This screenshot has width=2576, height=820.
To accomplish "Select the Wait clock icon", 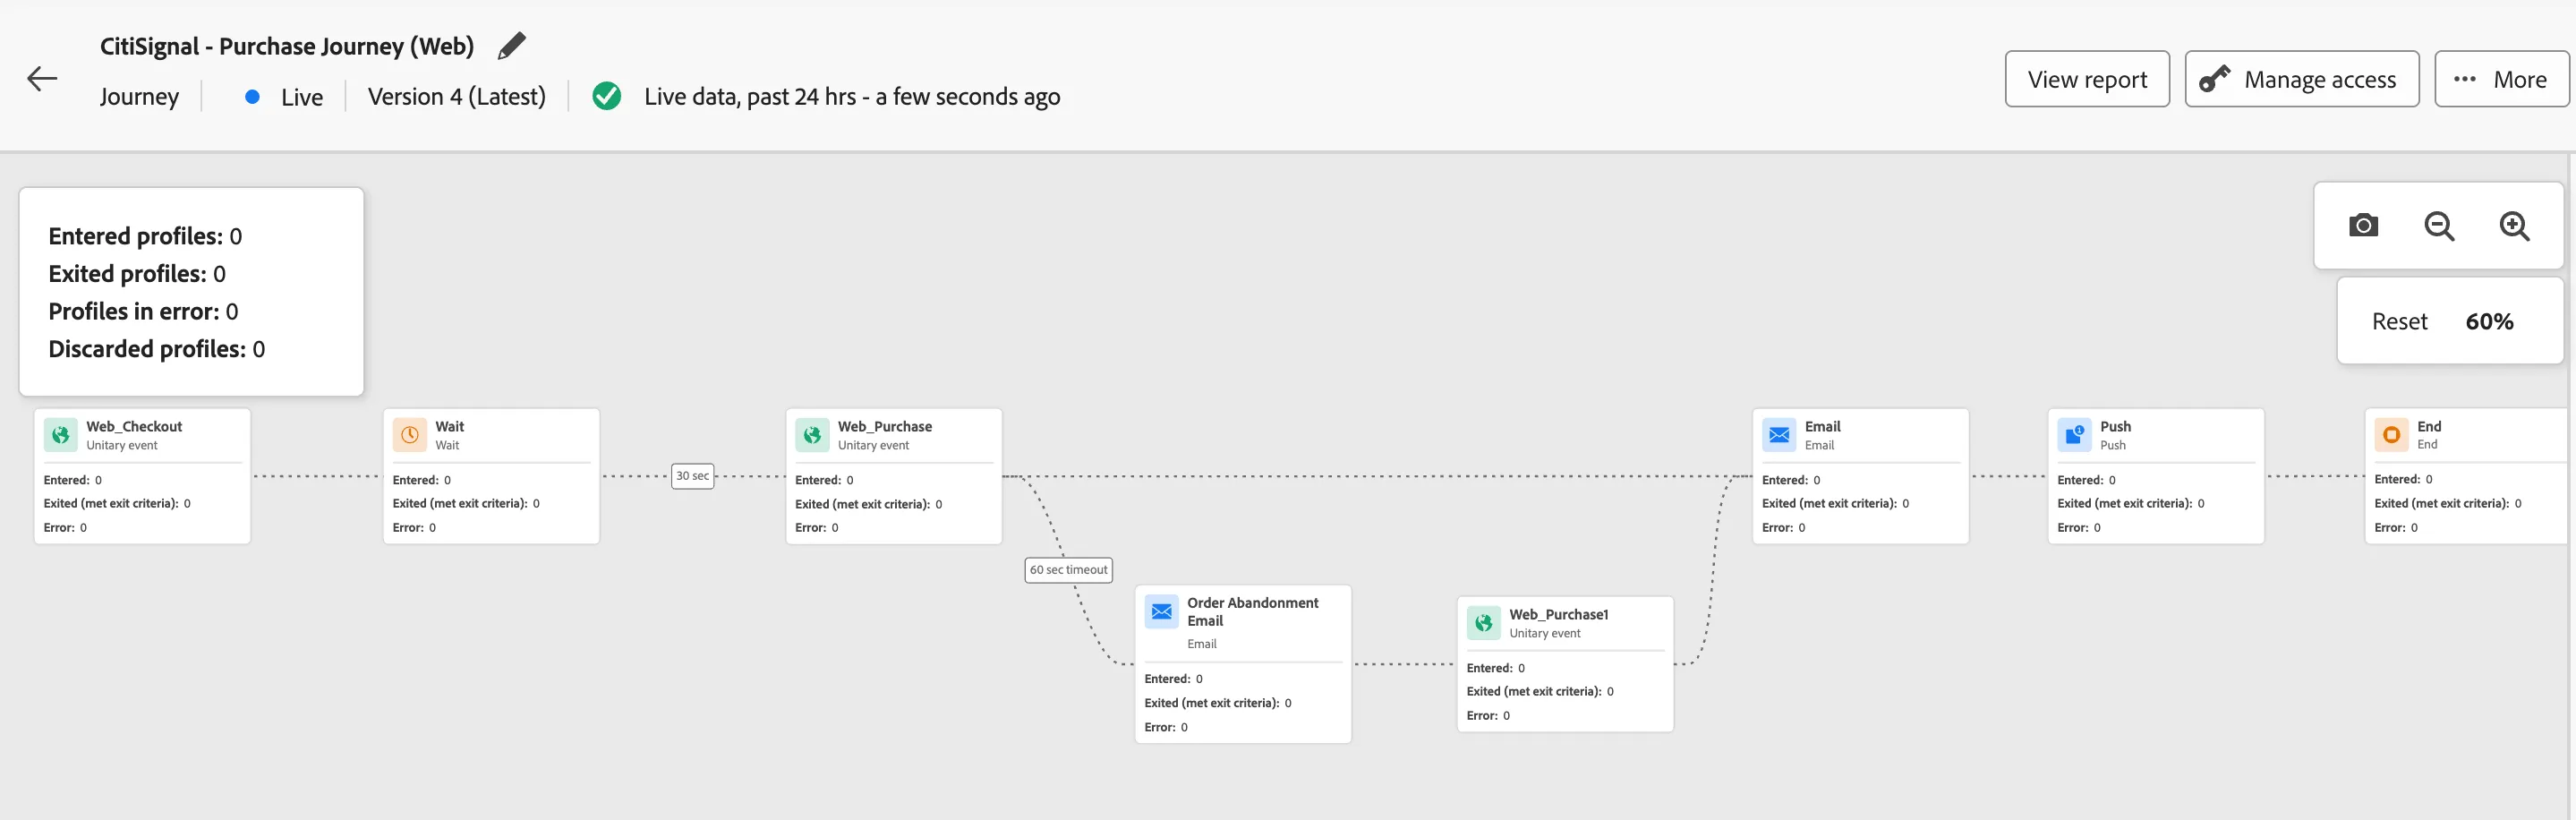I will [x=410, y=435].
